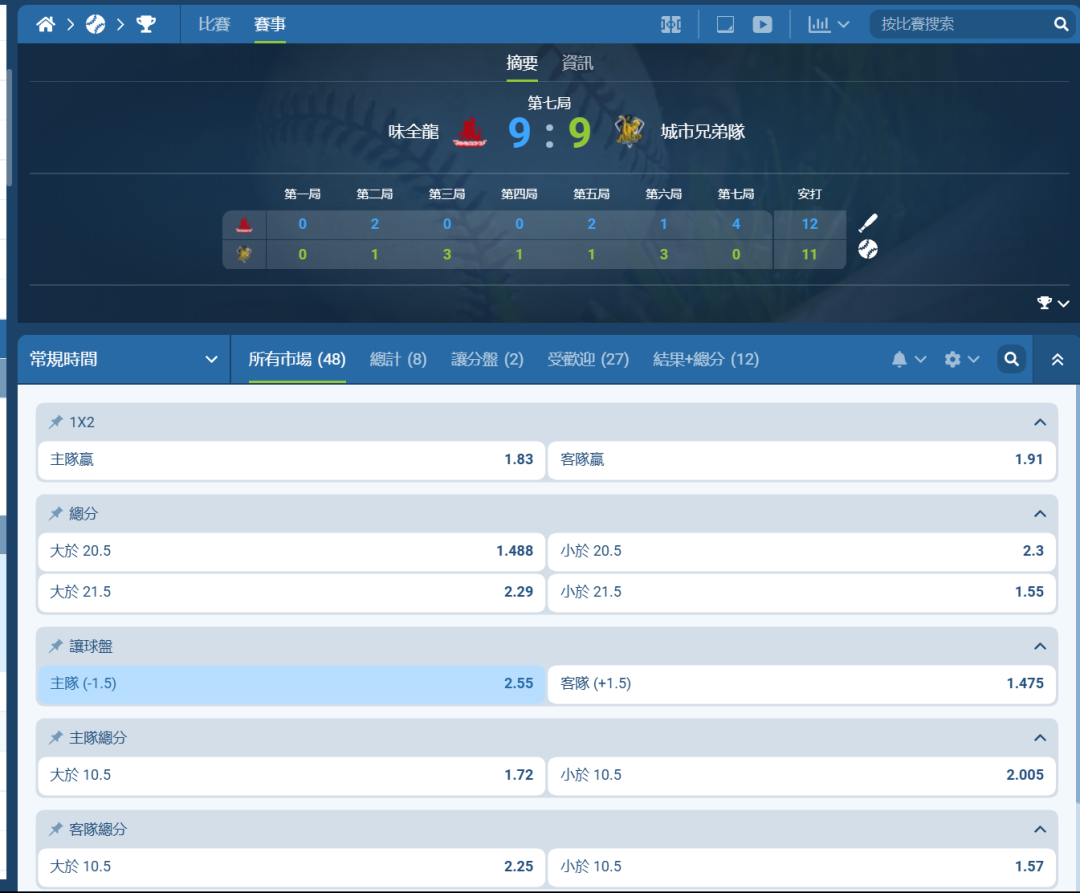This screenshot has width=1080, height=893.
Task: Expand the trophy dropdown below scoreboard
Action: pyautogui.click(x=1053, y=303)
